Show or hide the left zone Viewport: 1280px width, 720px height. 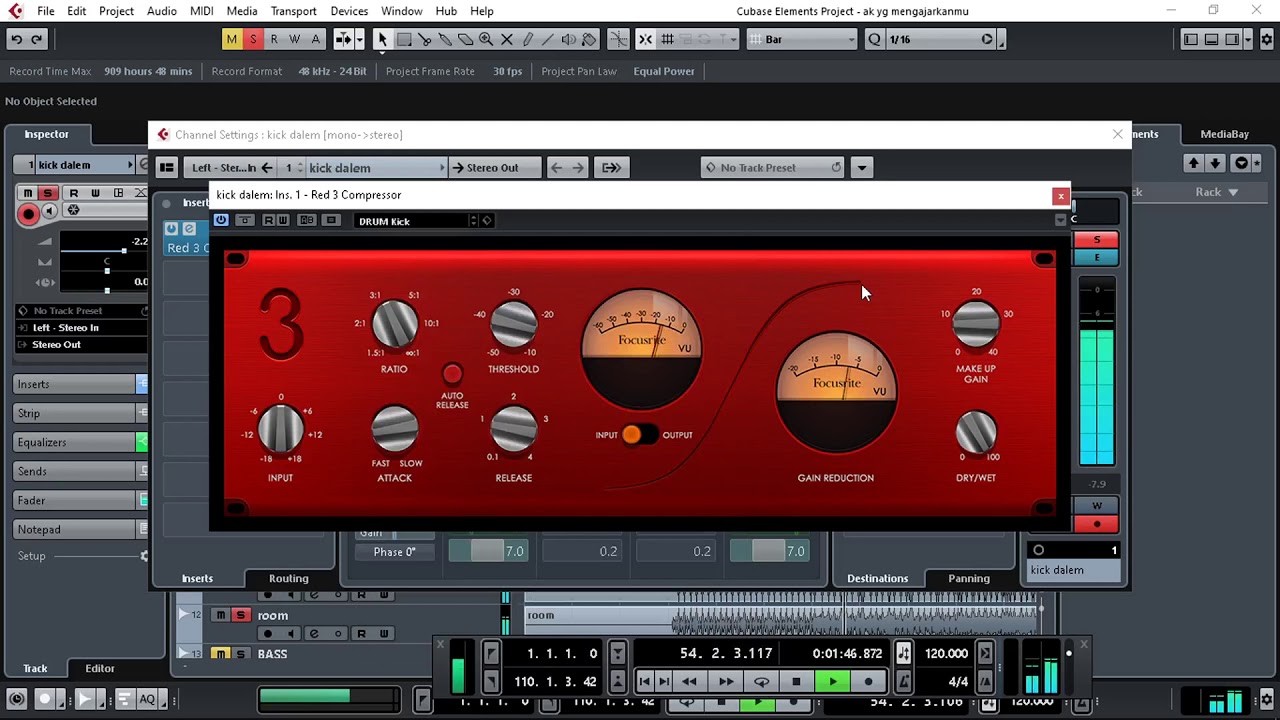[1190, 39]
